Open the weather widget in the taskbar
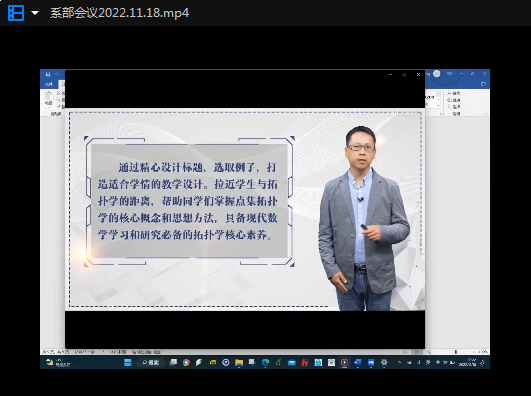The image size is (531, 396). [x=58, y=362]
